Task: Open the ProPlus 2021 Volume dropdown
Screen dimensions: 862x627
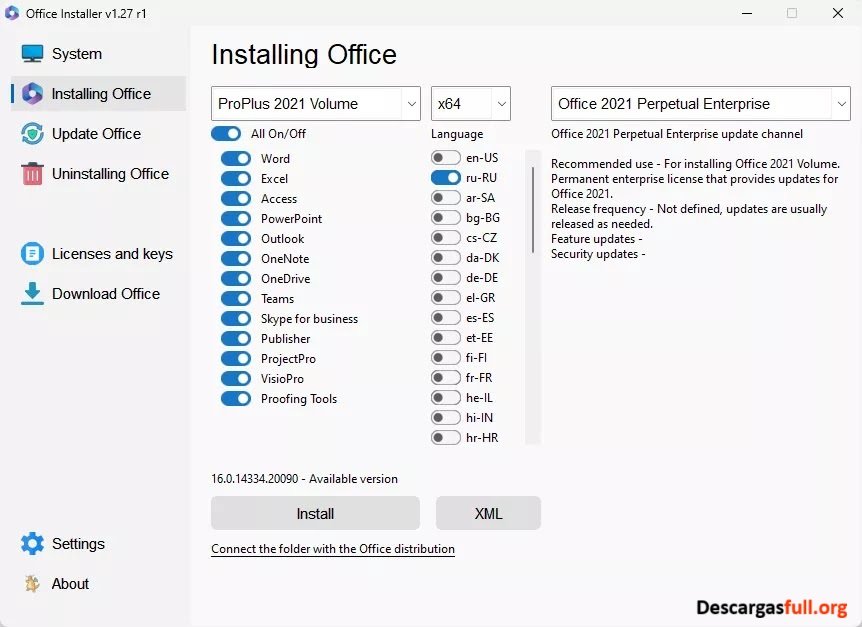Action: pyautogui.click(x=315, y=103)
